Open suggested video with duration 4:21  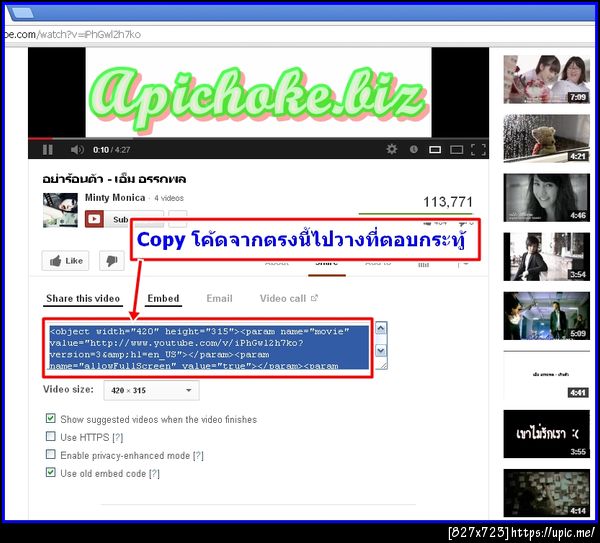point(546,138)
